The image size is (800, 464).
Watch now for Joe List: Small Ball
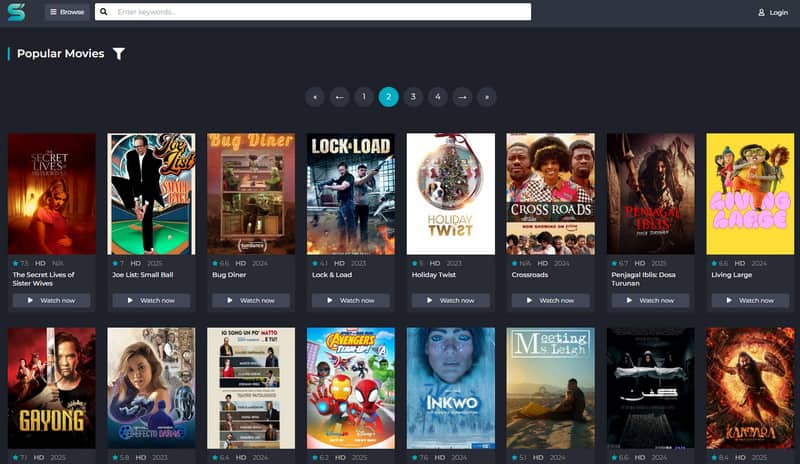pos(152,300)
